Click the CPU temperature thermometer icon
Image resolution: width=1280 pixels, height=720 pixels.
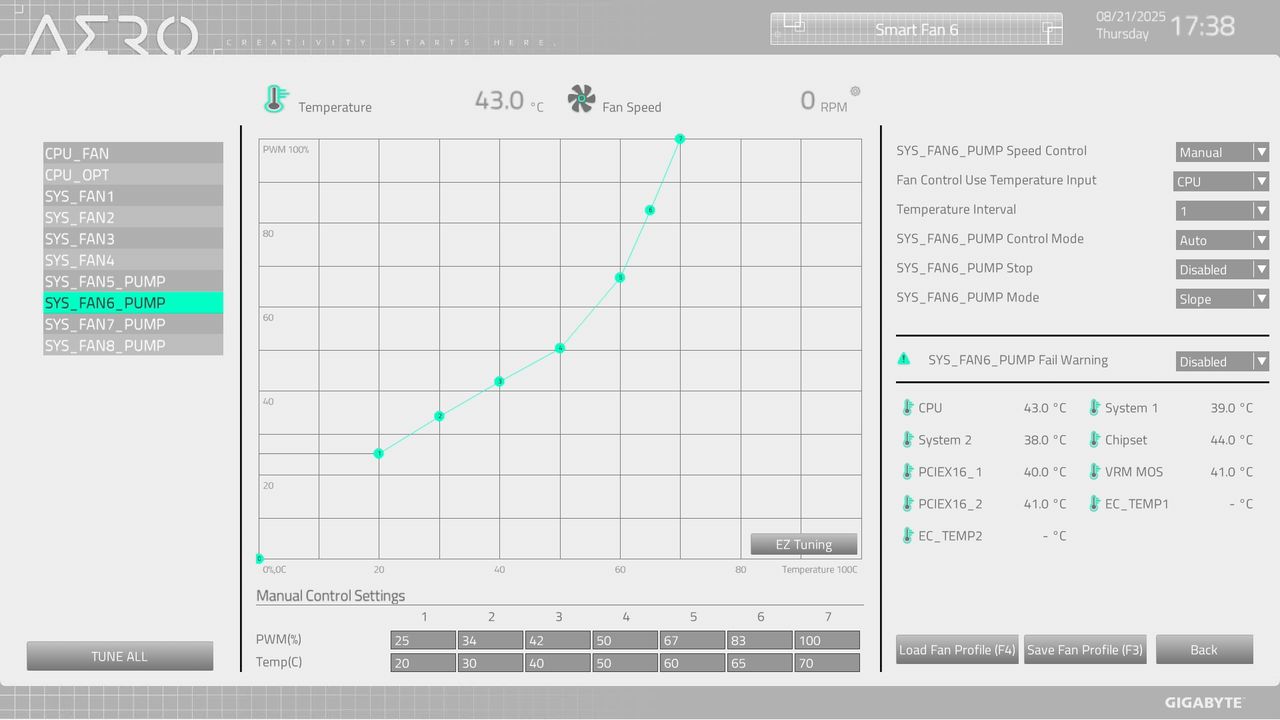click(908, 408)
